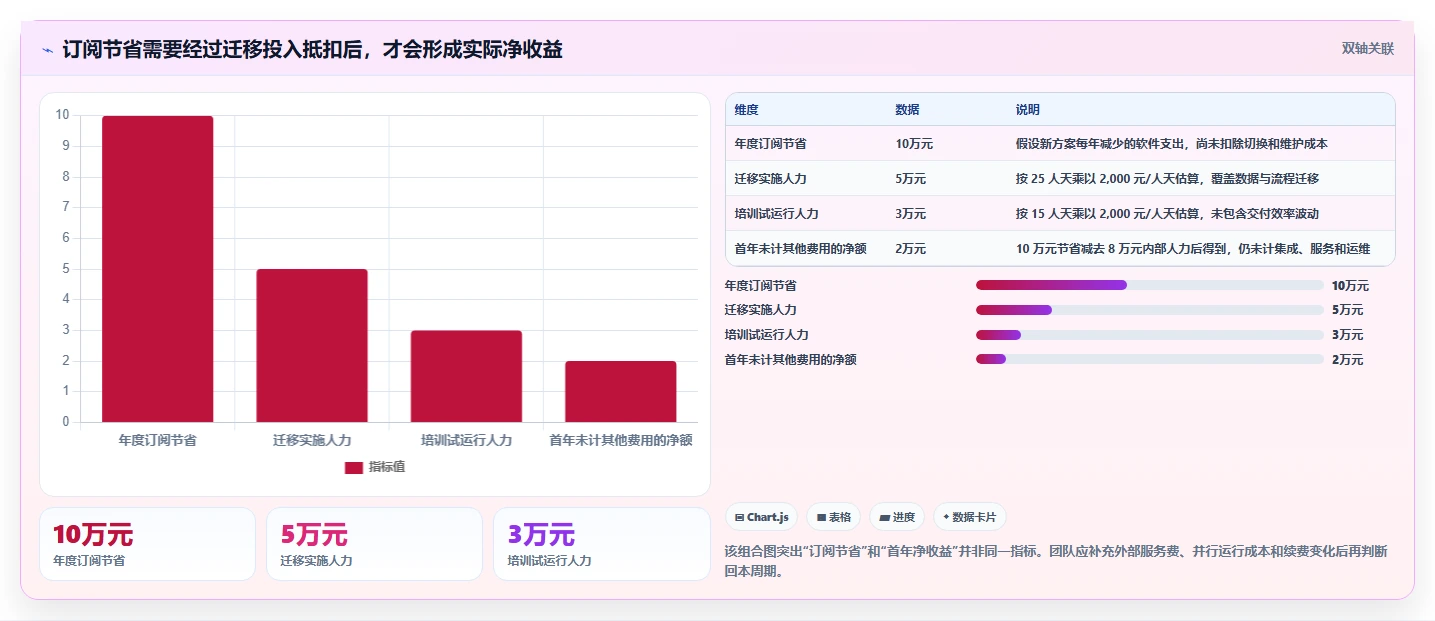
Task: Click the chart bar for 培训试运行人力
Action: (466, 376)
